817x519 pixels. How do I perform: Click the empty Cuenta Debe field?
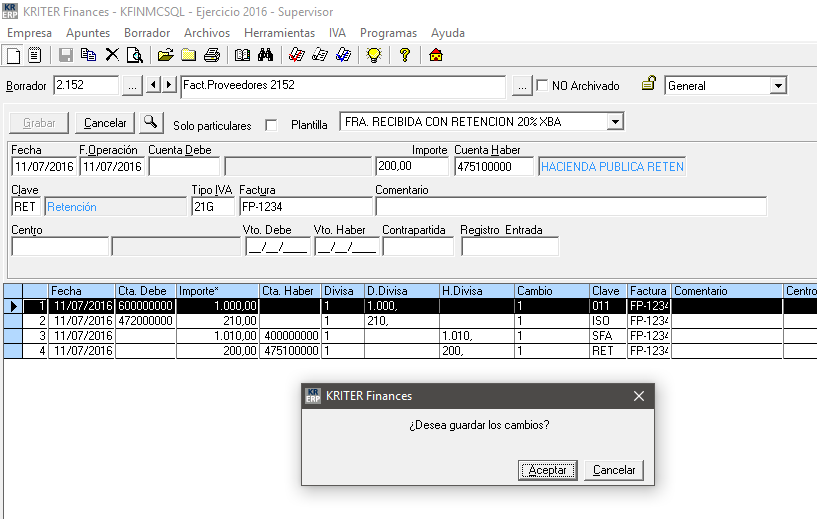tap(184, 167)
